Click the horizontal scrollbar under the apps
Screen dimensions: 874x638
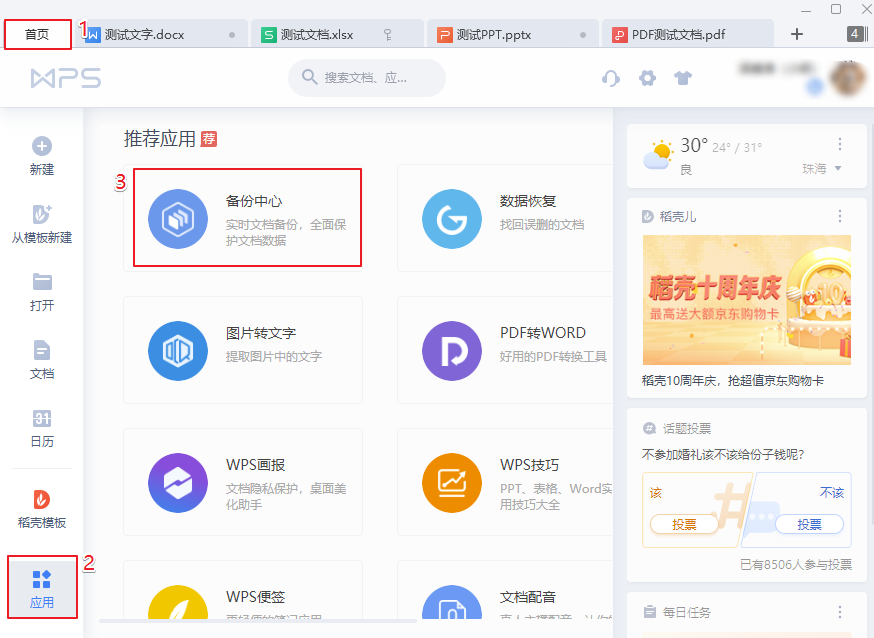point(258,620)
